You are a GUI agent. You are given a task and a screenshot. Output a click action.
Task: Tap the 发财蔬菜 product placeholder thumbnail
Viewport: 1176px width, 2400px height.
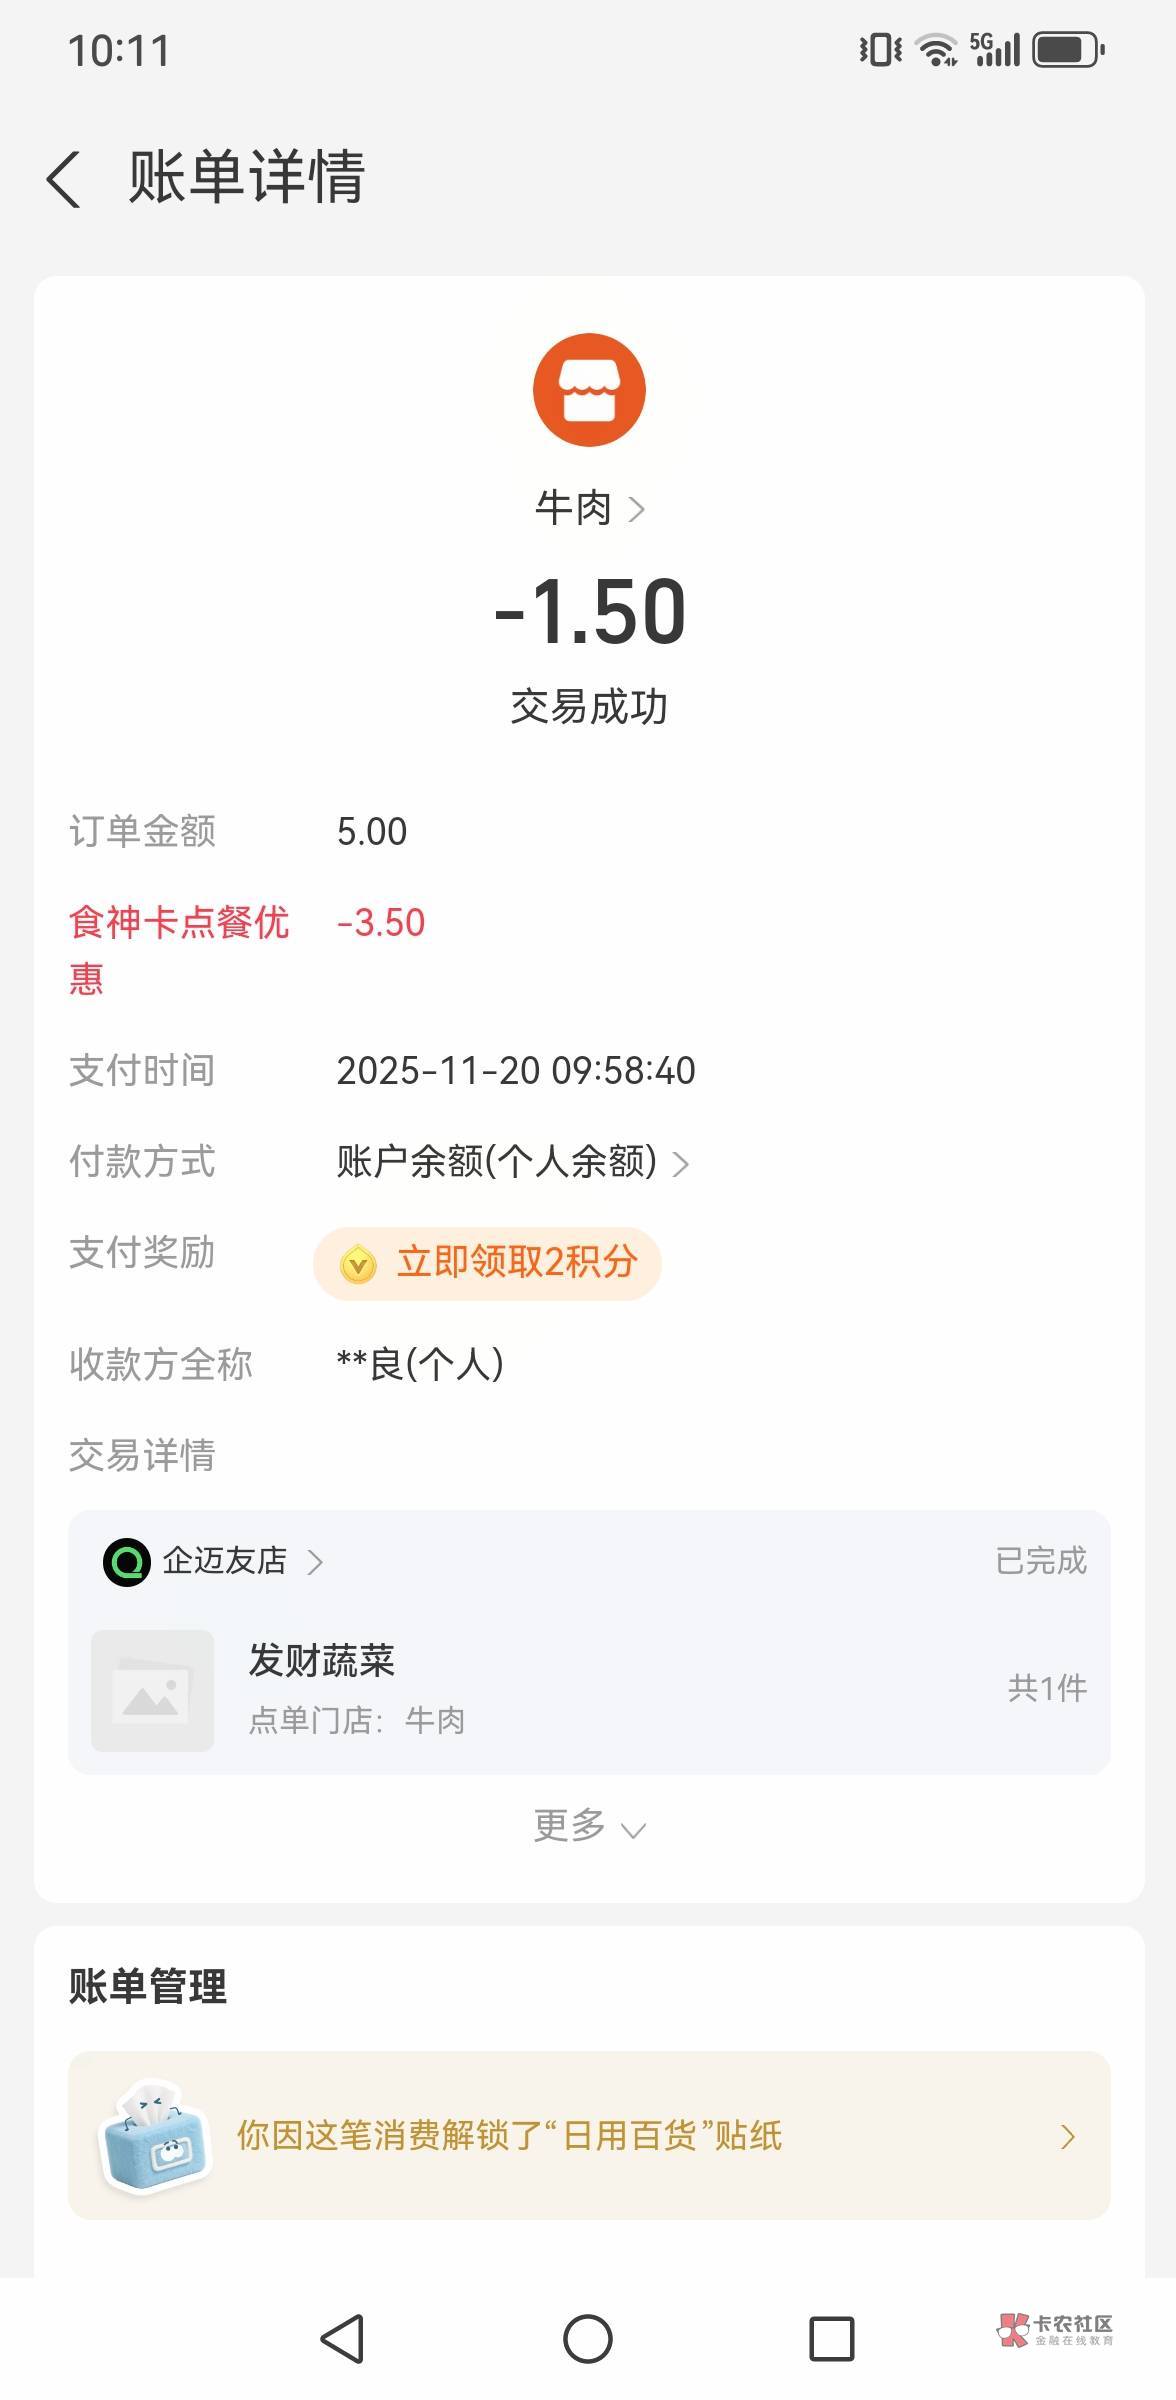tap(152, 1691)
